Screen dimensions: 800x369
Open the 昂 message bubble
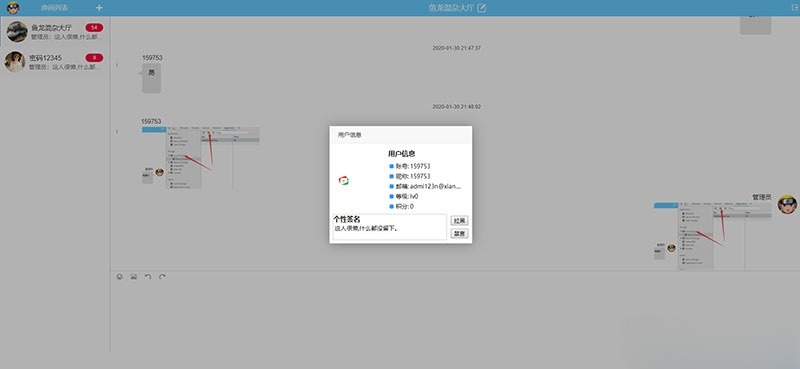tap(152, 78)
